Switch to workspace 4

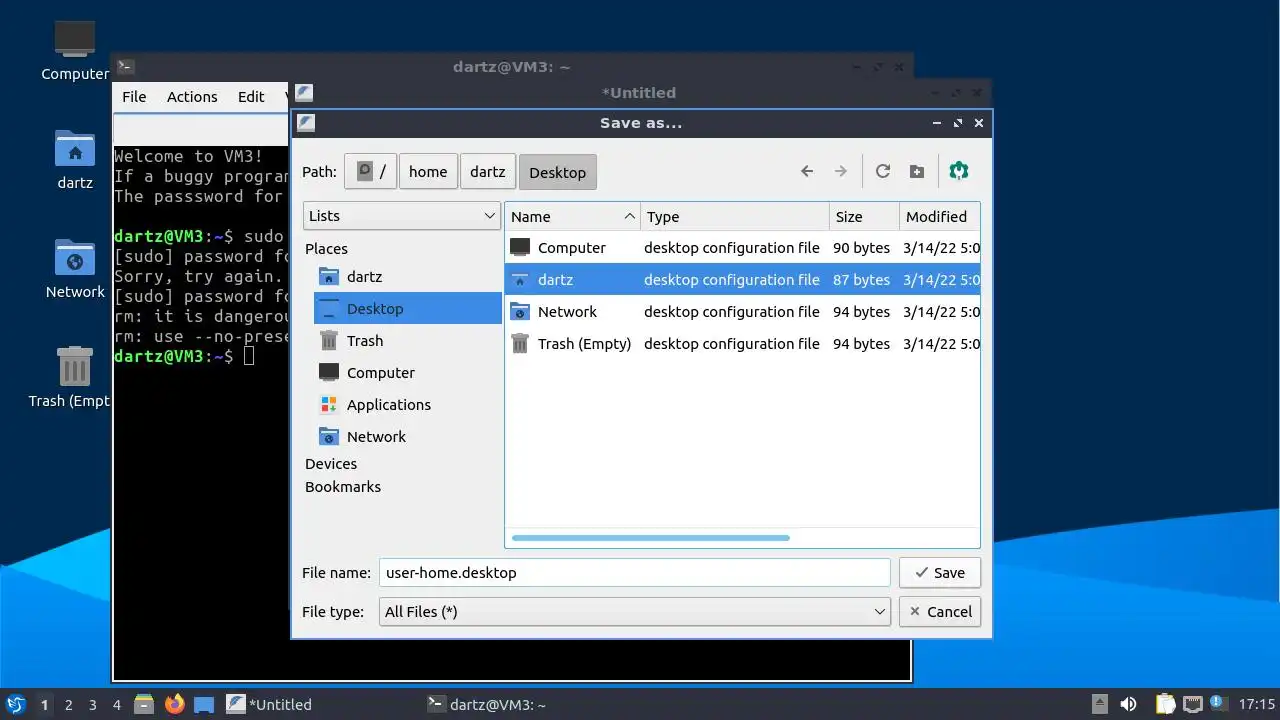[x=117, y=704]
